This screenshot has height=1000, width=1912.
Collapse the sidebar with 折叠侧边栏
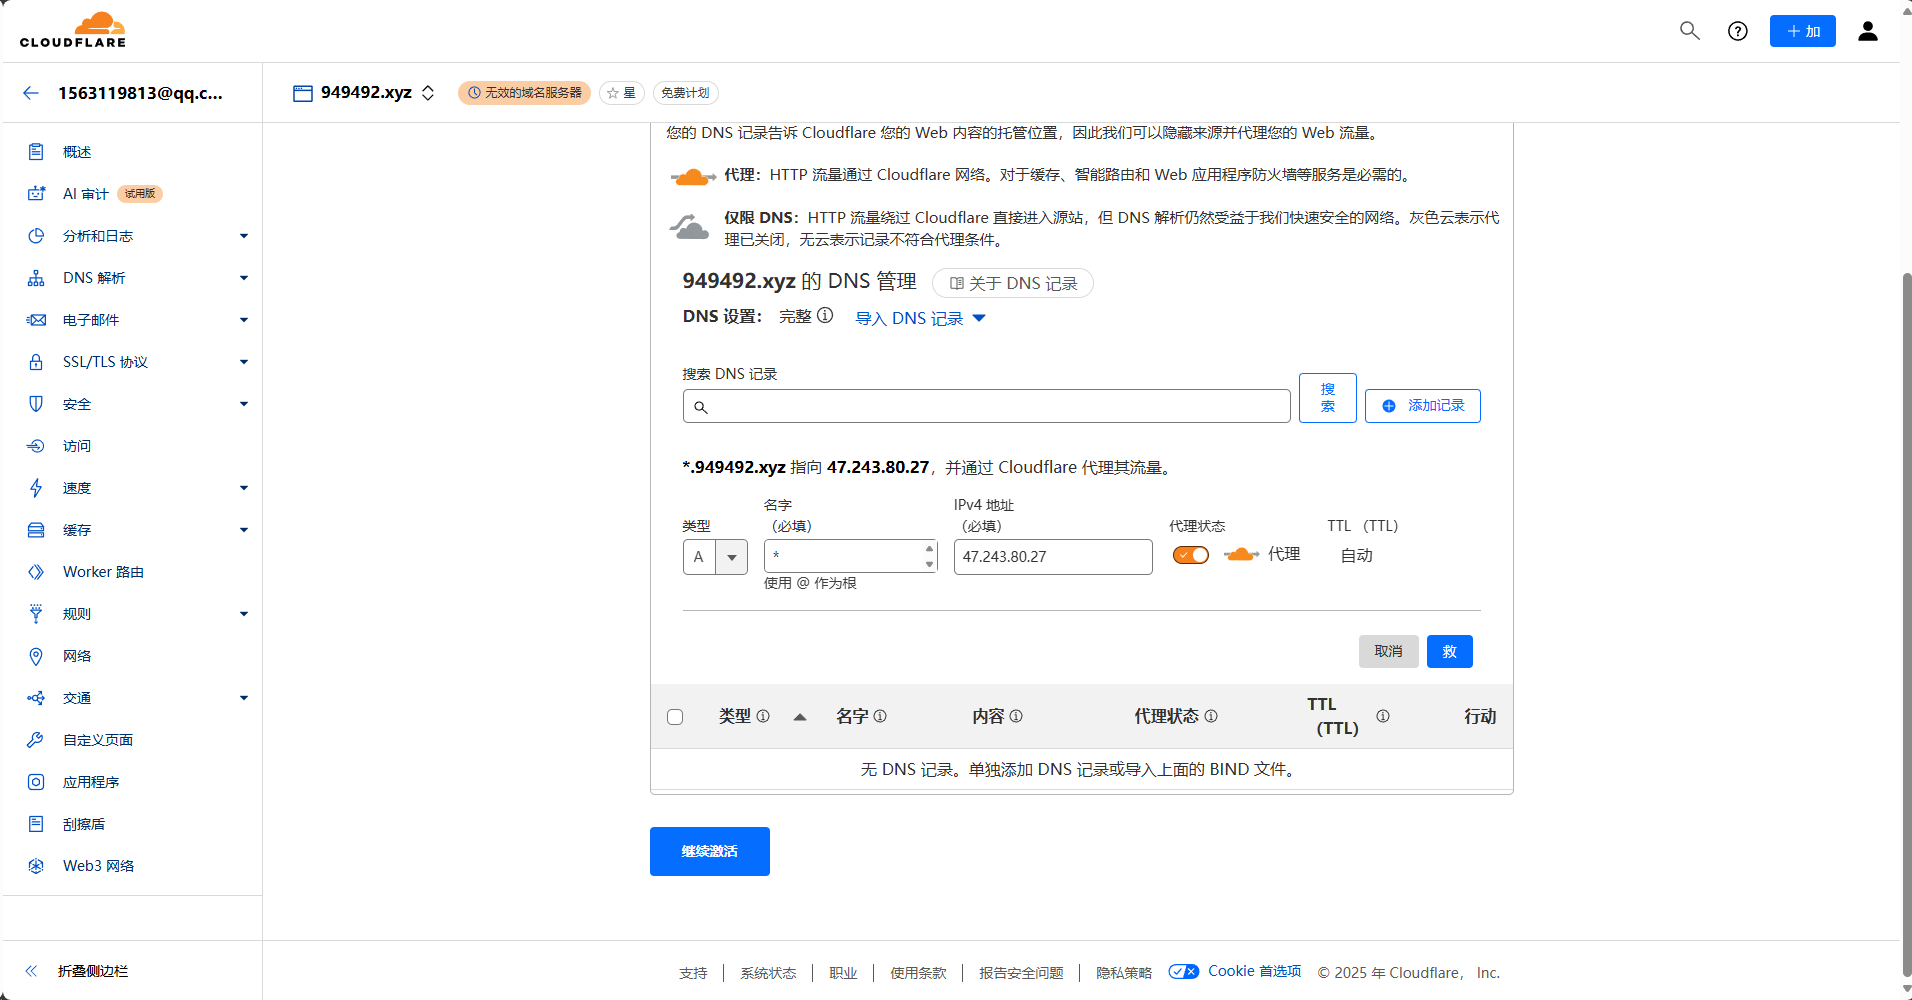pyautogui.click(x=77, y=971)
